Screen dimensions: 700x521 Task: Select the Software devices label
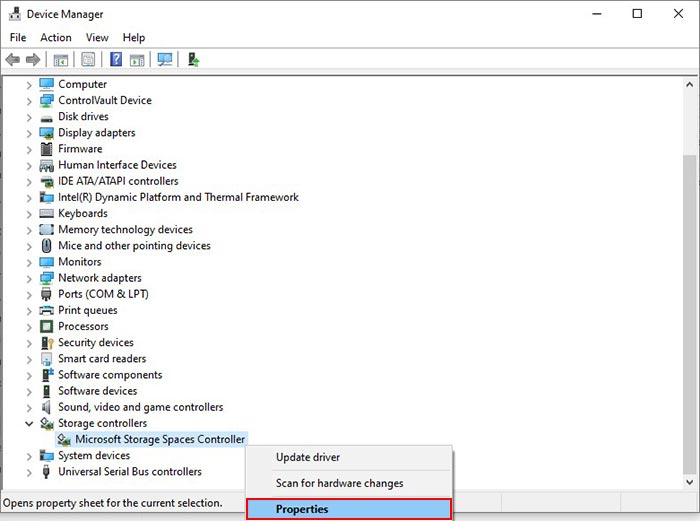pos(98,391)
